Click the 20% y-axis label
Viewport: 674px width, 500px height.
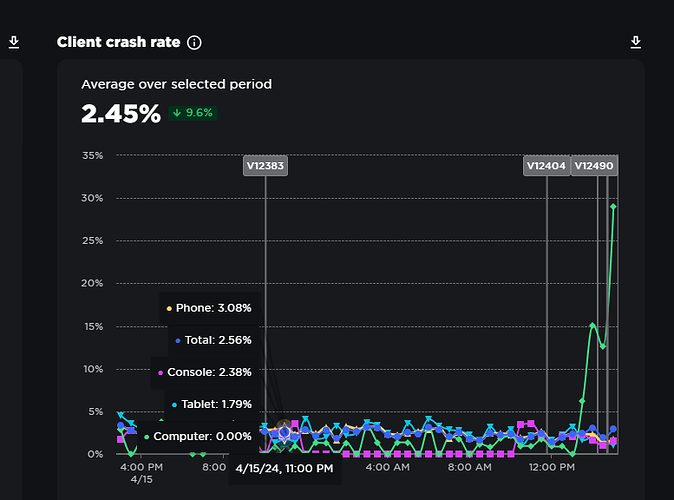pyautogui.click(x=92, y=283)
